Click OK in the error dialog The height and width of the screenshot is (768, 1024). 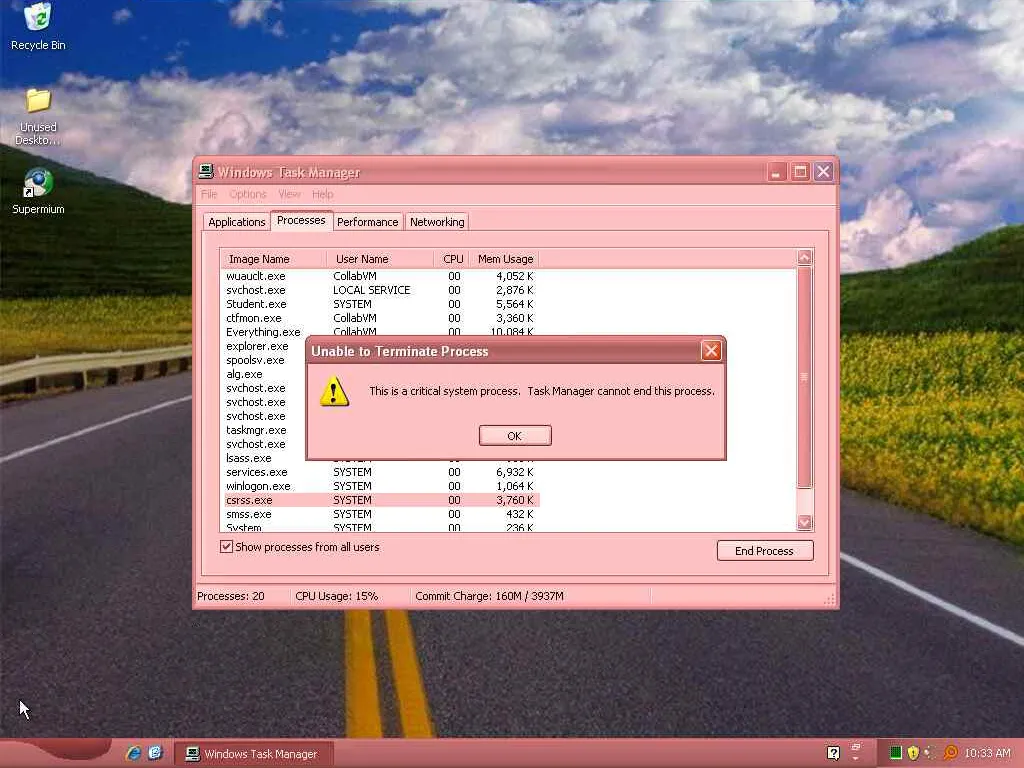(x=515, y=436)
